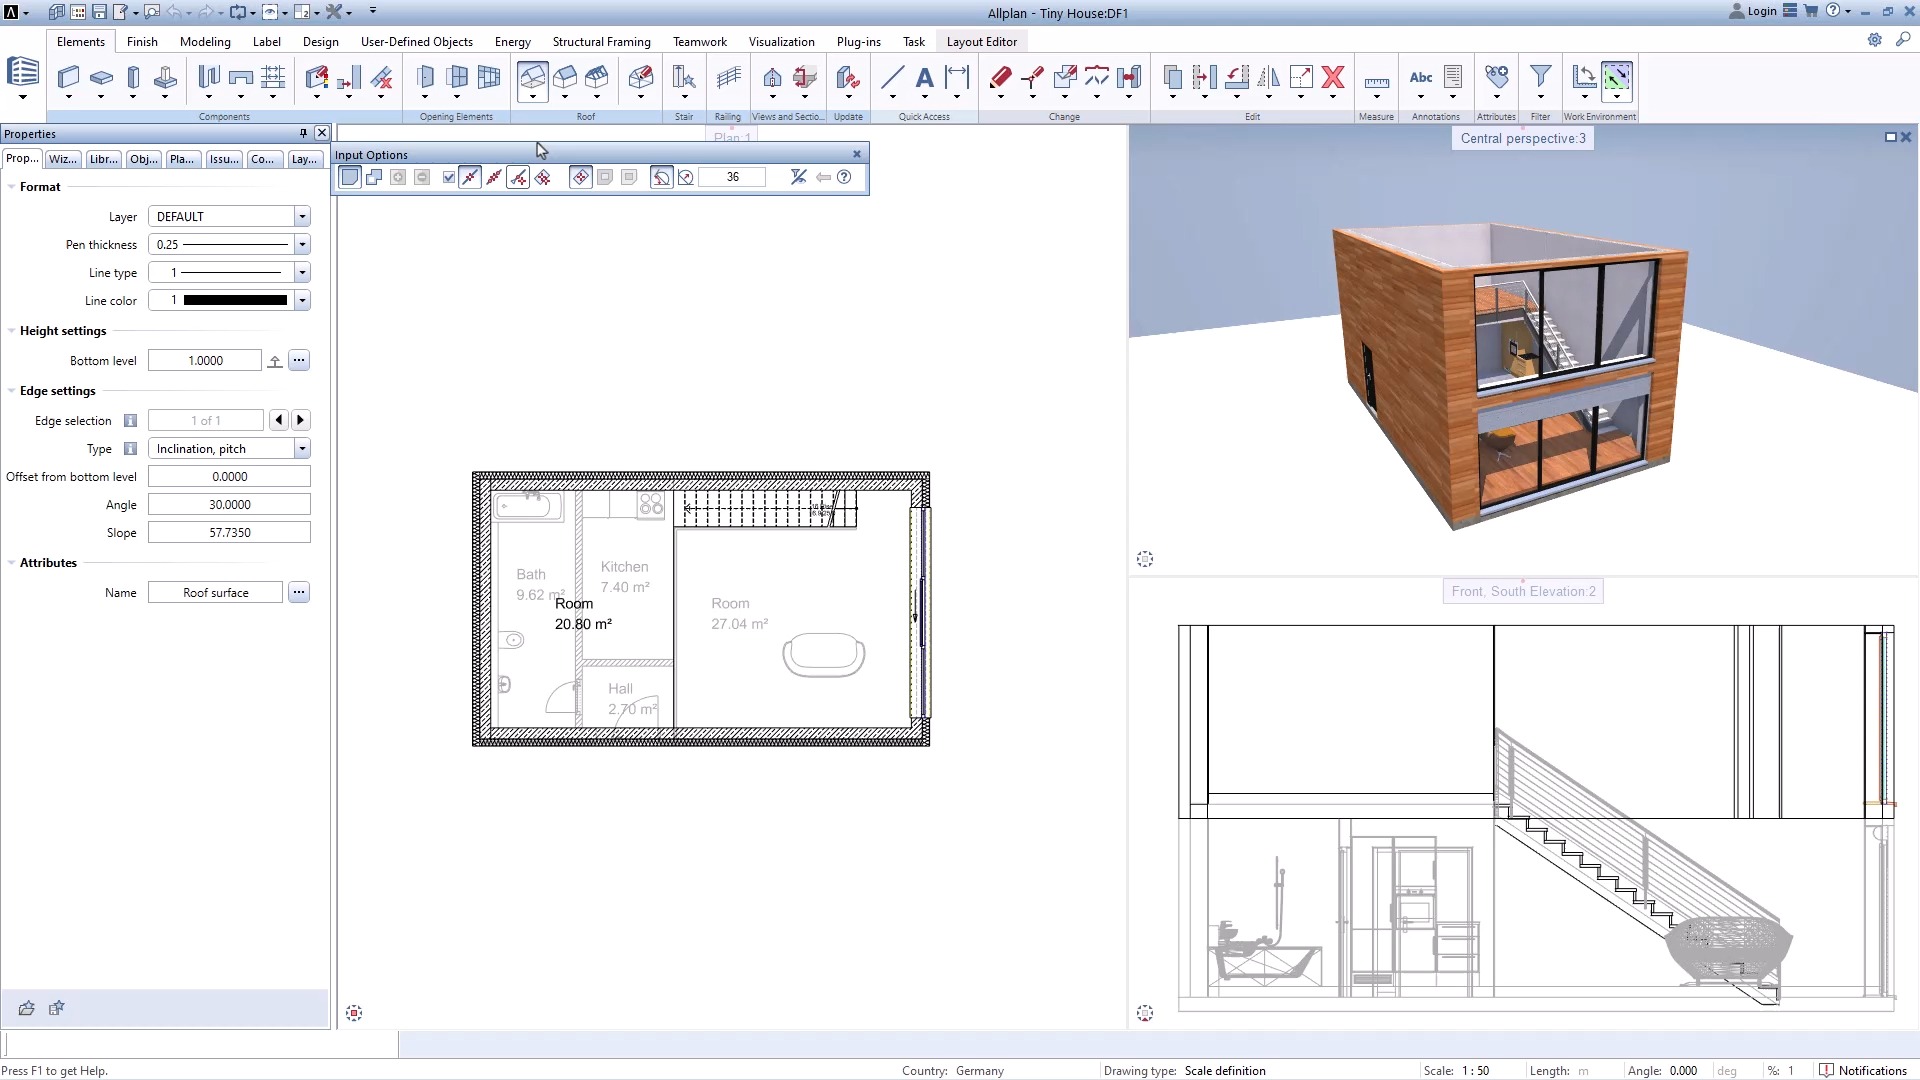Click the Stair tool icon
Viewport: 1920px width, 1080px height.
[684, 77]
